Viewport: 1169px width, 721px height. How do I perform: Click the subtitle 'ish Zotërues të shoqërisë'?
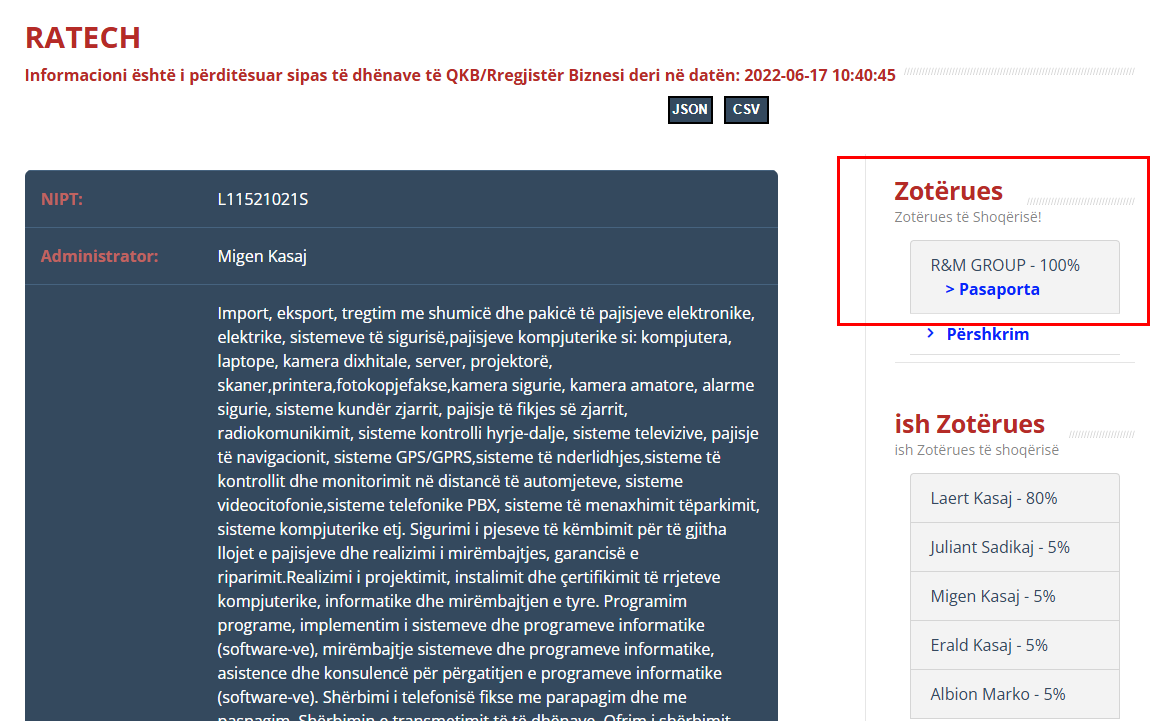point(977,450)
